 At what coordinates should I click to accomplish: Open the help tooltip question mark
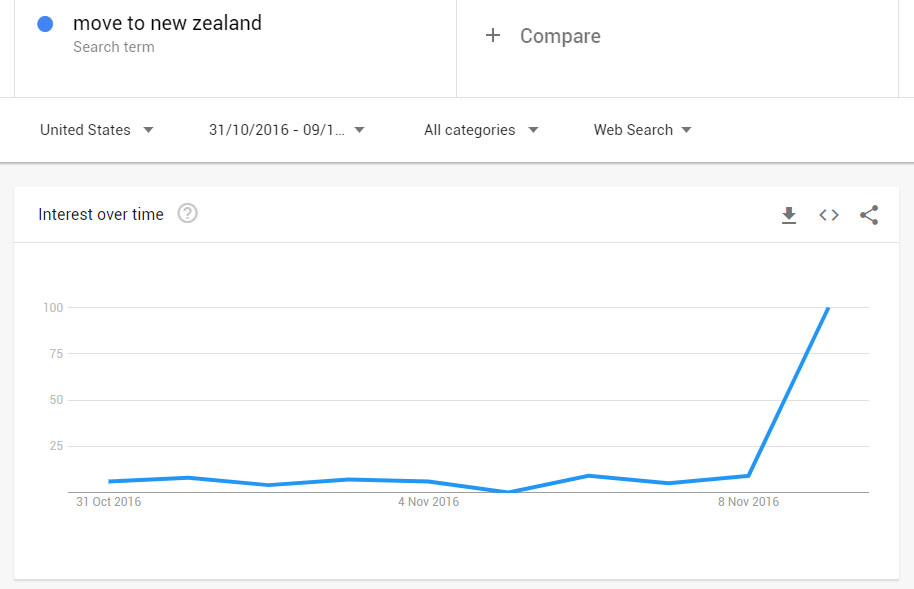[187, 213]
